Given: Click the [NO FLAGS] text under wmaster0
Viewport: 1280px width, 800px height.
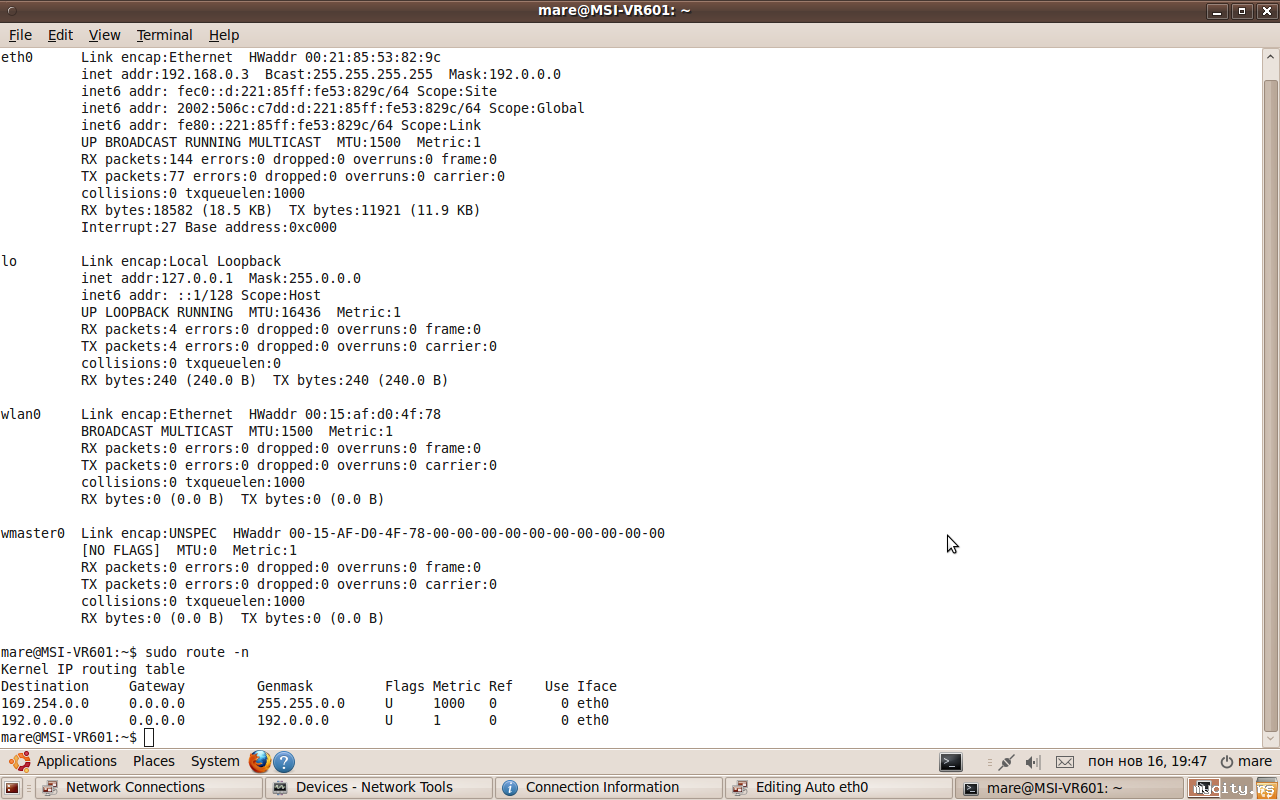Looking at the screenshot, I should (x=121, y=550).
